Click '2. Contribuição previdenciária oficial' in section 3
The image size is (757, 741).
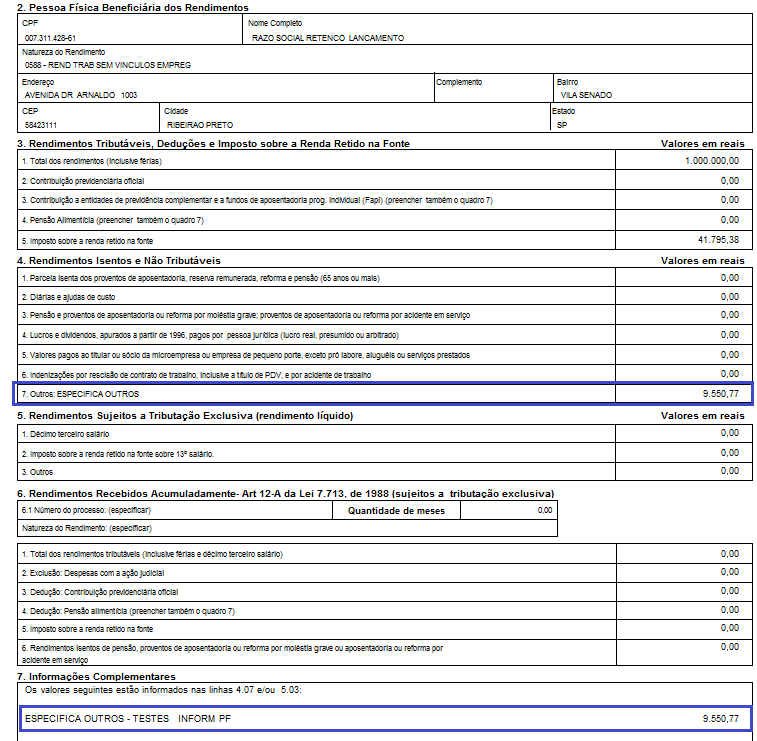pyautogui.click(x=83, y=181)
